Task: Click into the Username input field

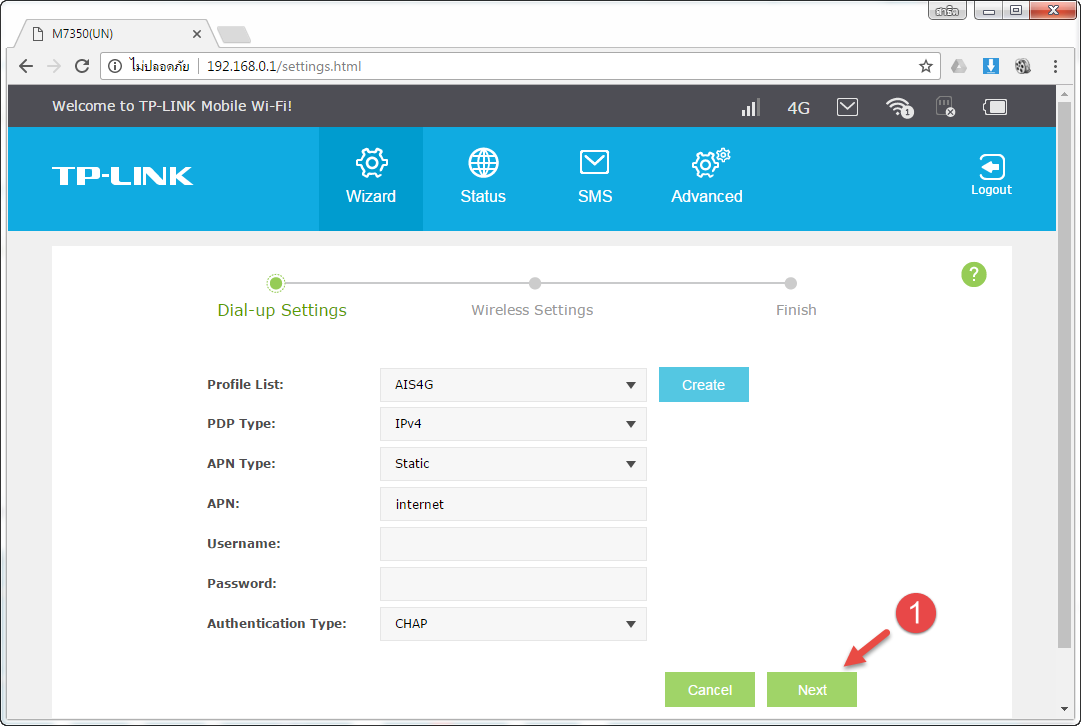Action: (513, 544)
